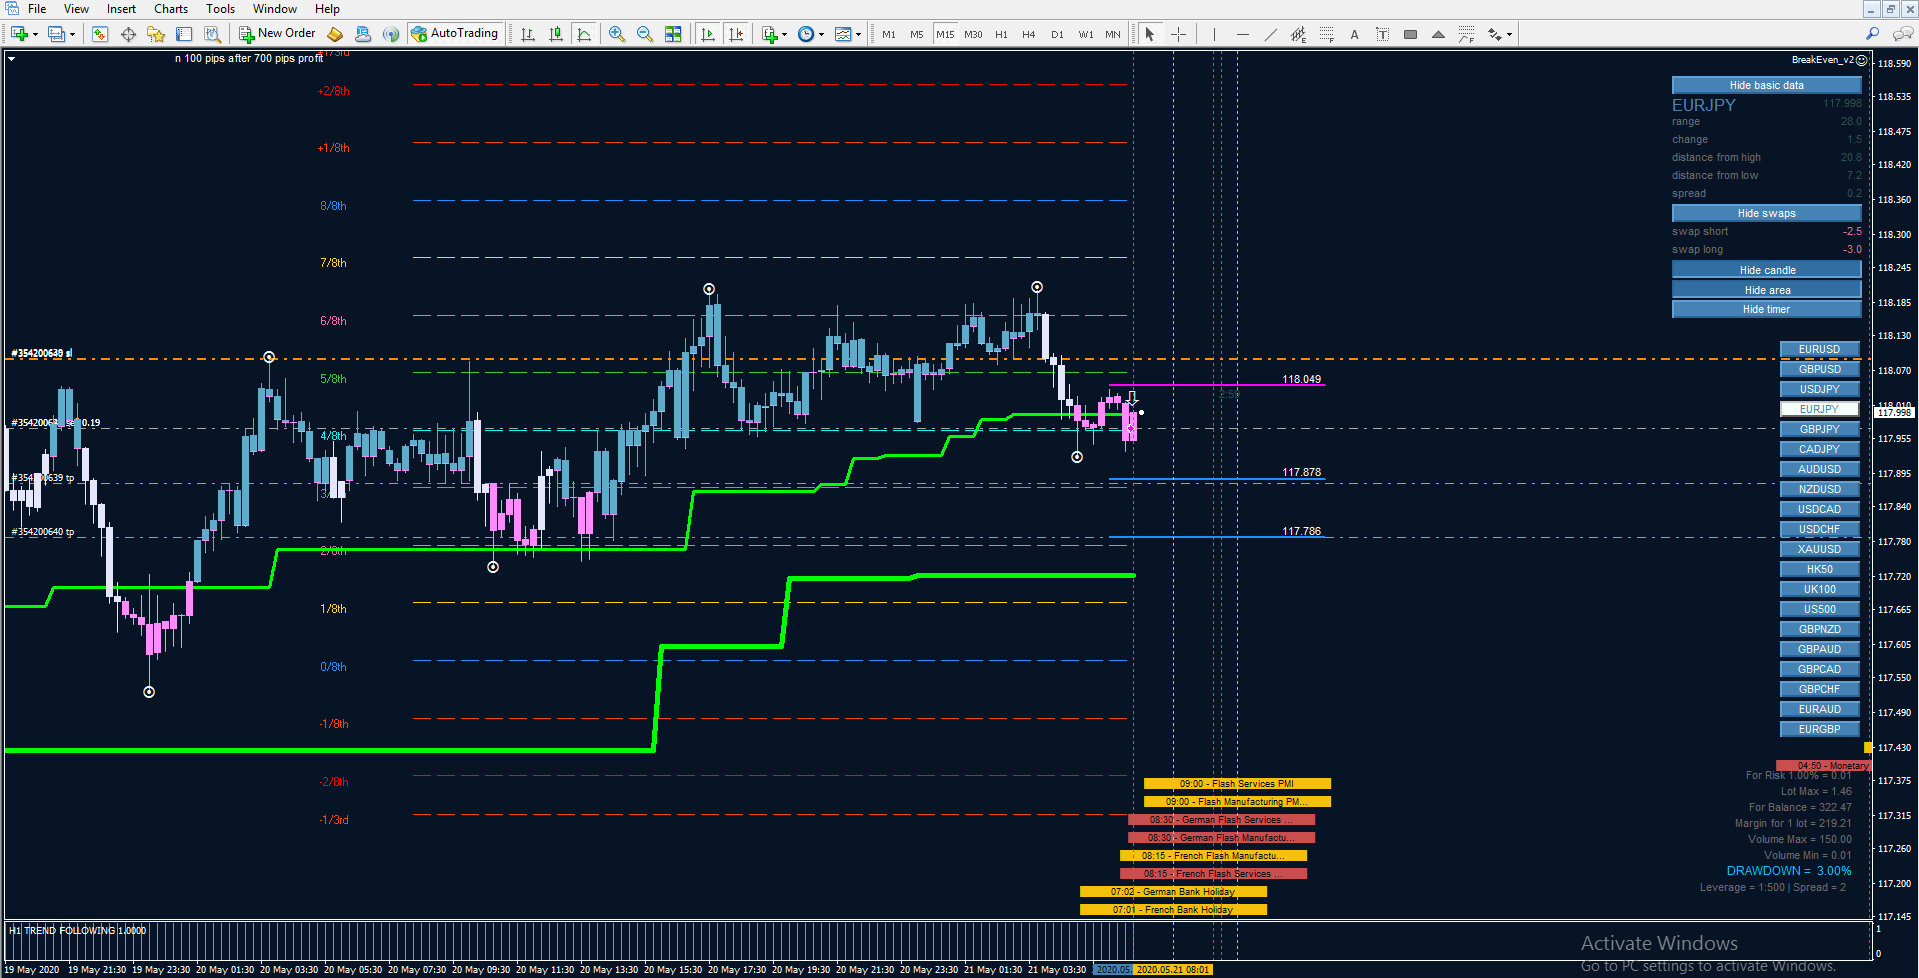Open the search magnifier in toolbar

tap(1872, 34)
